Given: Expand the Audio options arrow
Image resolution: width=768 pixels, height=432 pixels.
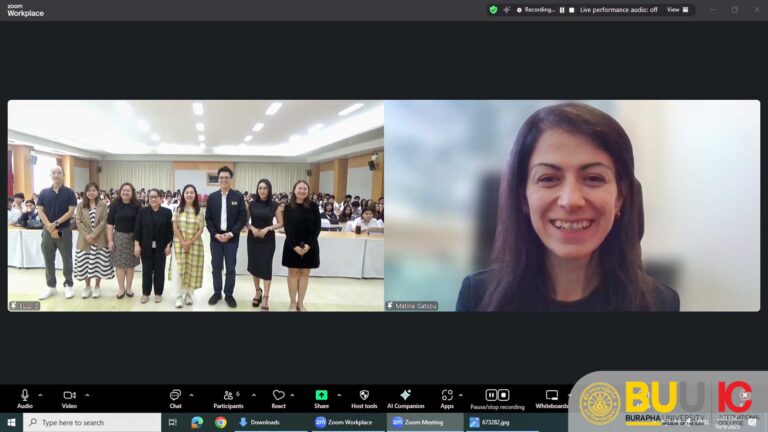Looking at the screenshot, I should point(40,395).
